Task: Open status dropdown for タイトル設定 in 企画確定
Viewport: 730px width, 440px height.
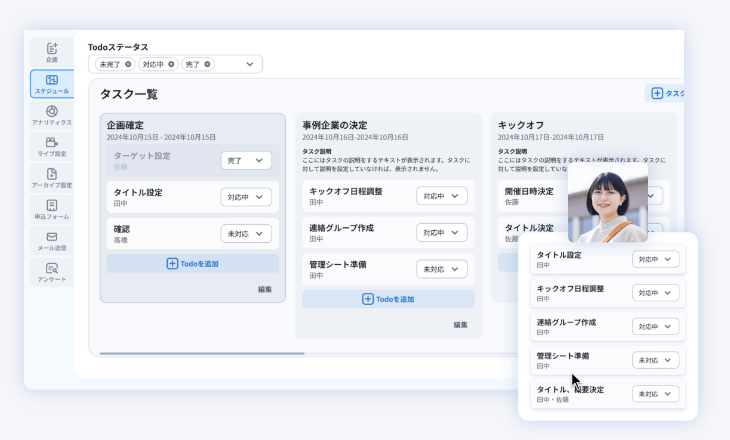Action: [246, 197]
